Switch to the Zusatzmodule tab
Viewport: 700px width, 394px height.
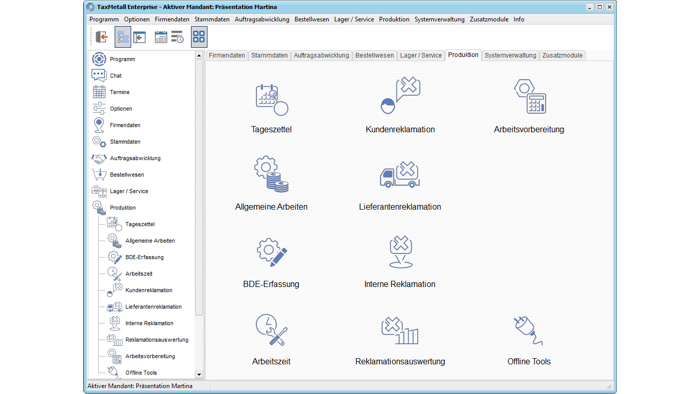562,55
